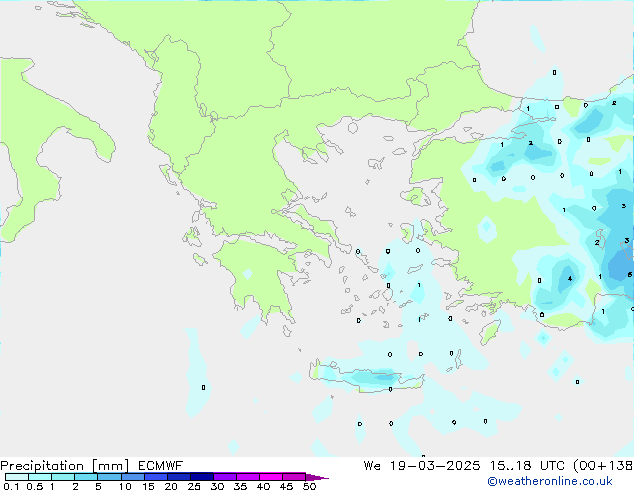Click the "15..18 UTC" time text
Image resolution: width=634 pixels, height=490 pixels.
click(x=527, y=465)
